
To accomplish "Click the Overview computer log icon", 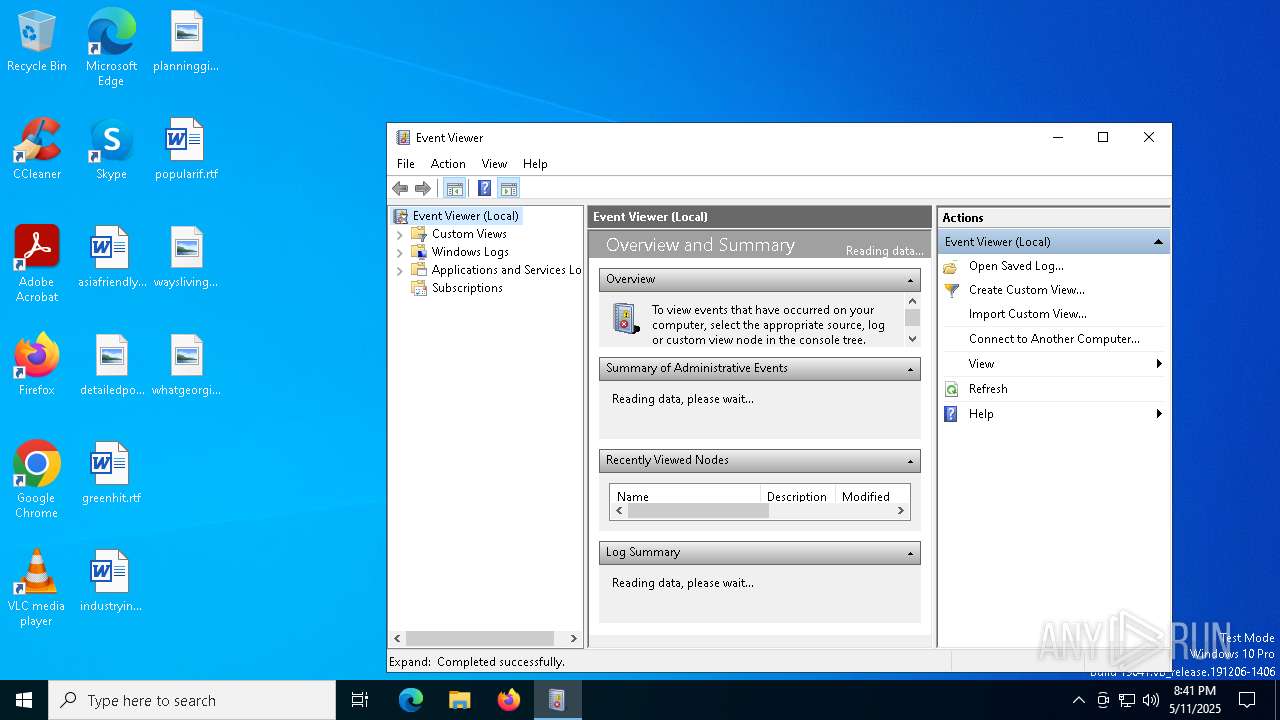I will click(626, 319).
